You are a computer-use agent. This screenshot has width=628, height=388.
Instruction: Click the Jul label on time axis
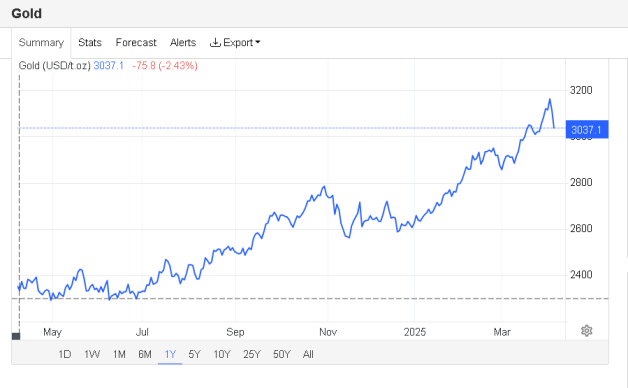pyautogui.click(x=142, y=332)
